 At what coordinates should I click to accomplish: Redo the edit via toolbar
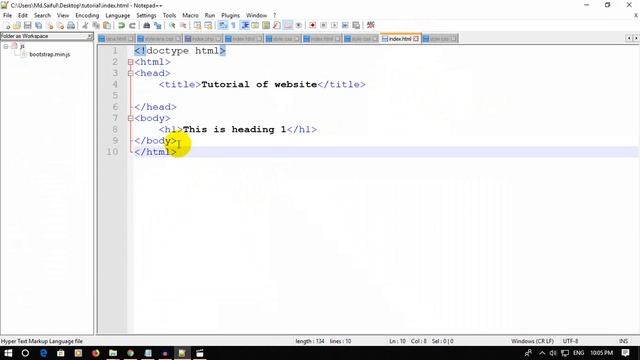tap(132, 25)
